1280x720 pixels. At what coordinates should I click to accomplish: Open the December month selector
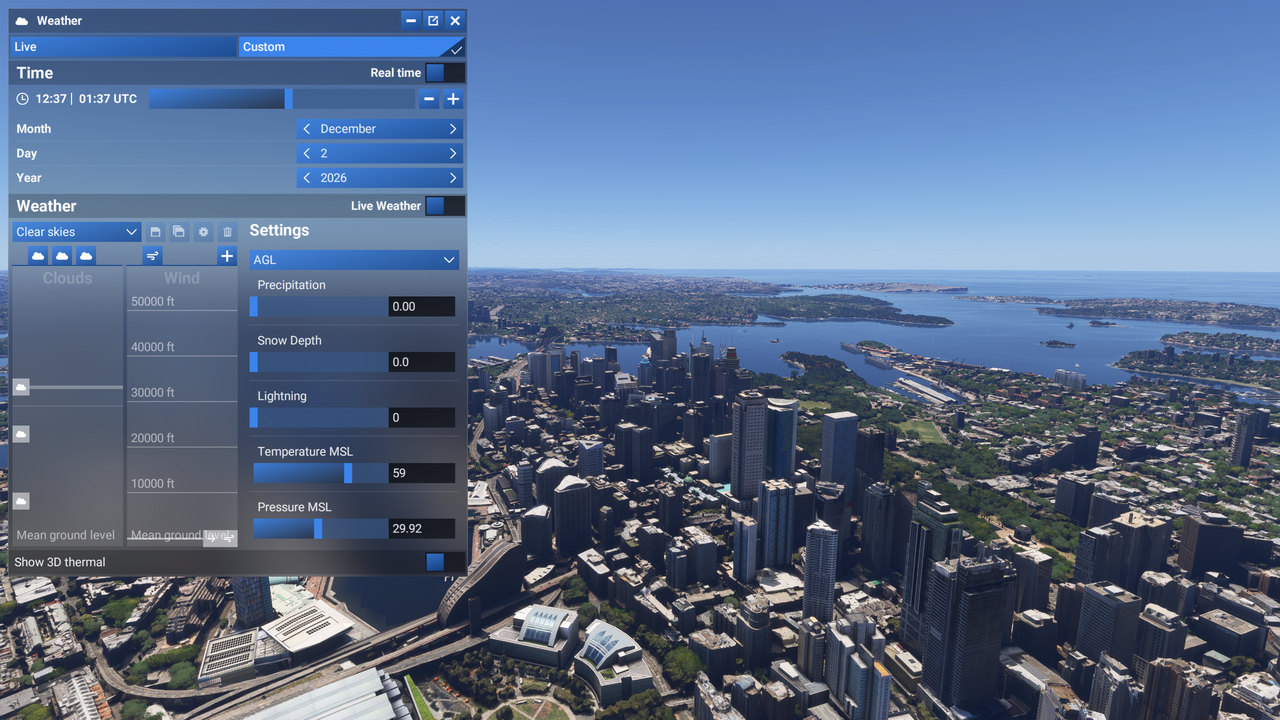tap(380, 129)
